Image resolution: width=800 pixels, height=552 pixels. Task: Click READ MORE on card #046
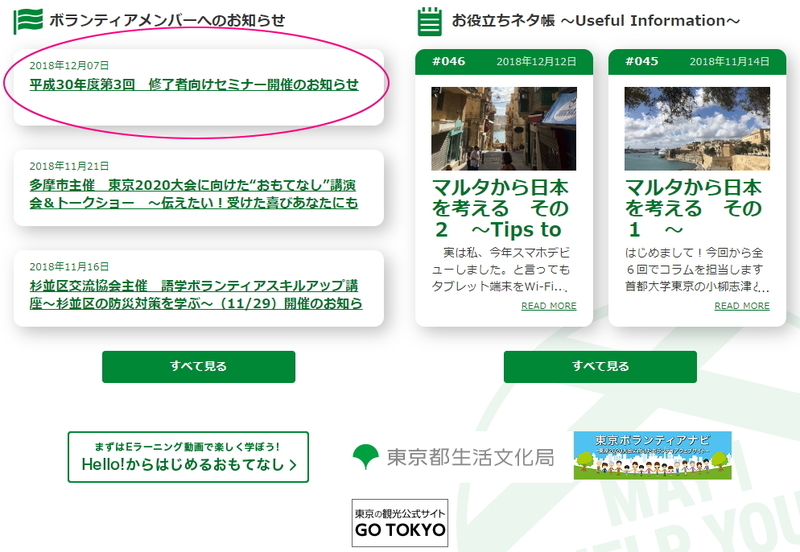tap(548, 306)
